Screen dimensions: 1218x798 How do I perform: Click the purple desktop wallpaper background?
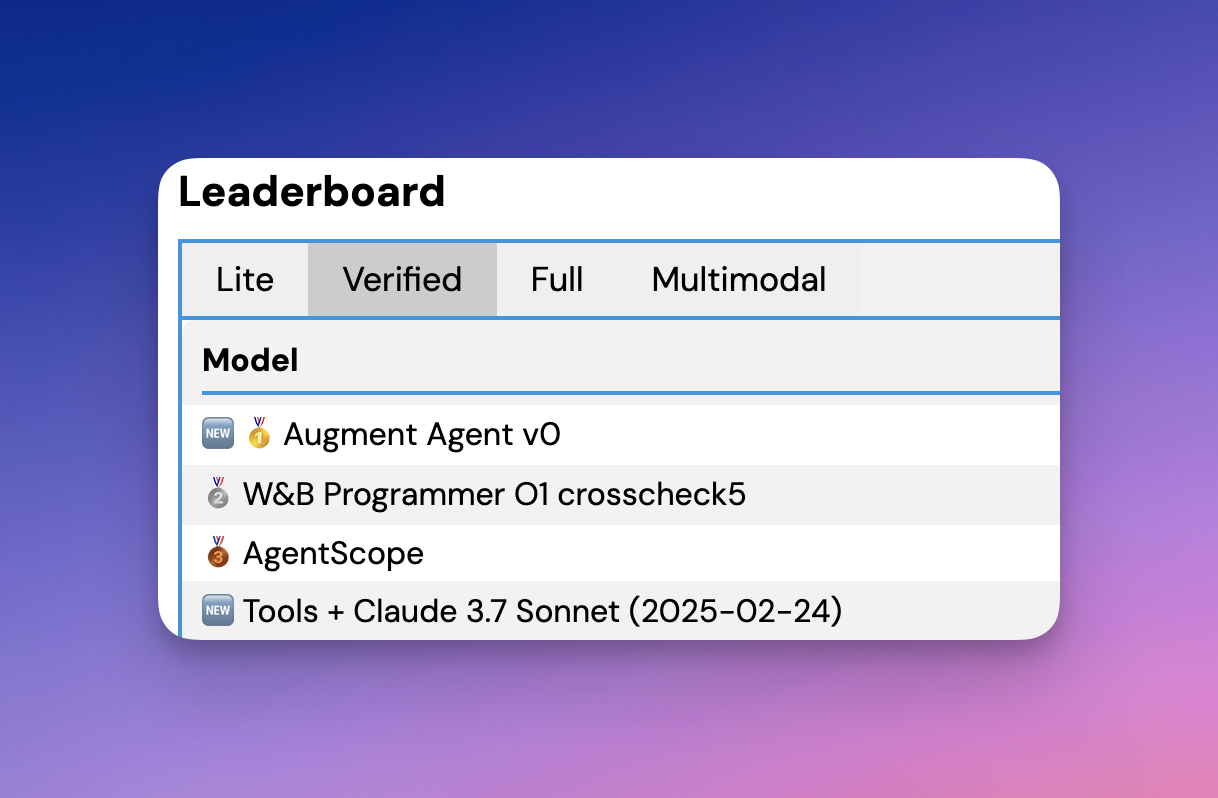coord(600,720)
